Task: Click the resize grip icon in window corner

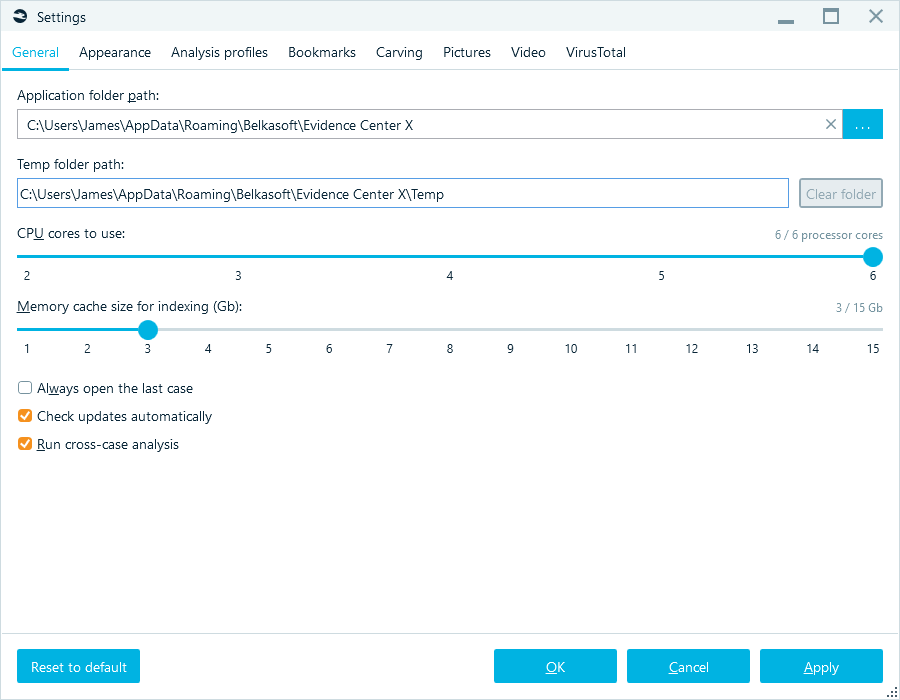Action: 893,693
